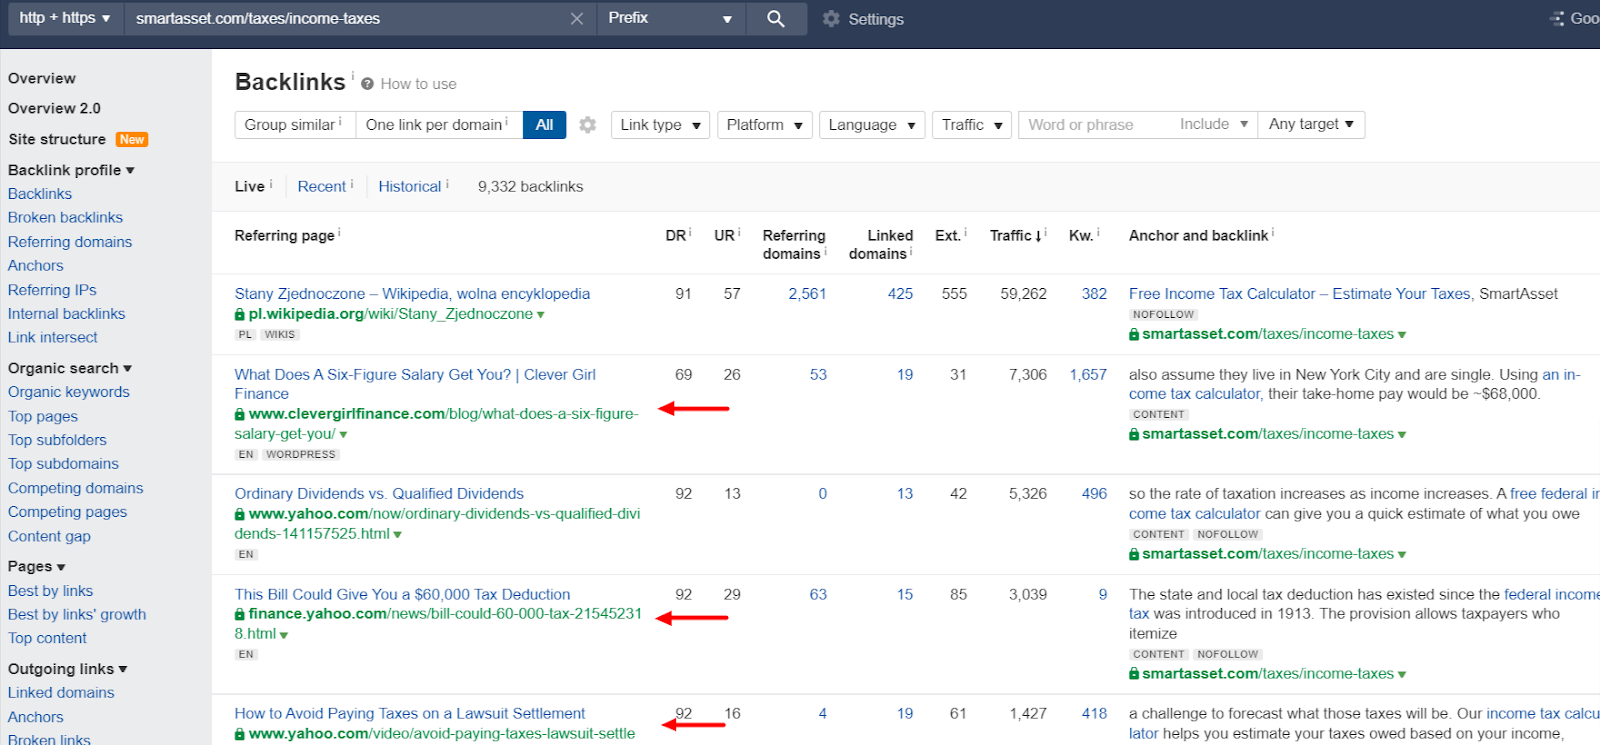Select One link per domain option
Viewport: 1600px width, 745px height.
[439, 125]
